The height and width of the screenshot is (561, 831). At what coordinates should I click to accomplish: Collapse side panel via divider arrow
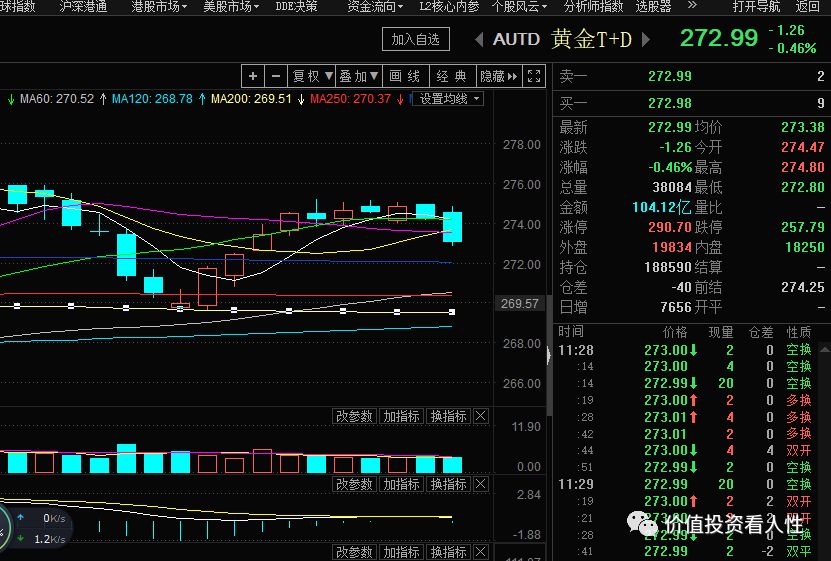coord(549,355)
